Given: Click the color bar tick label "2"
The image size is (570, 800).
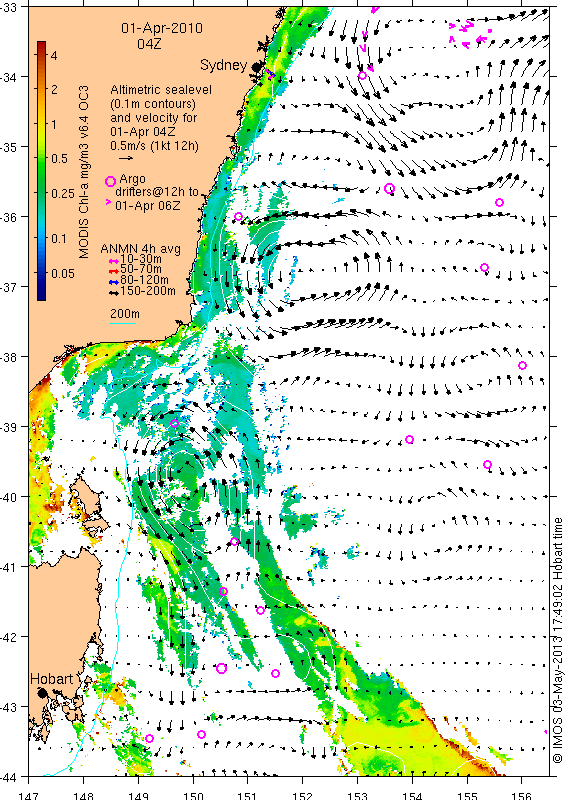Looking at the screenshot, I should point(54,90).
